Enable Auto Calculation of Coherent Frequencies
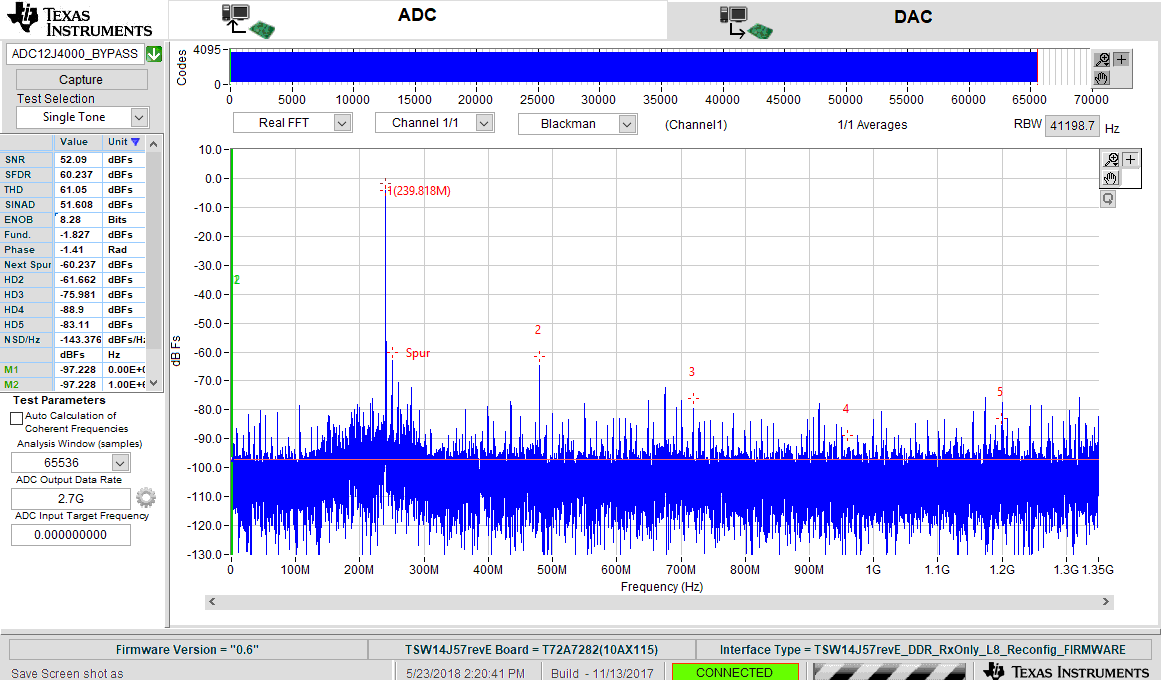Screen dimensions: 1161x680 point(16,419)
